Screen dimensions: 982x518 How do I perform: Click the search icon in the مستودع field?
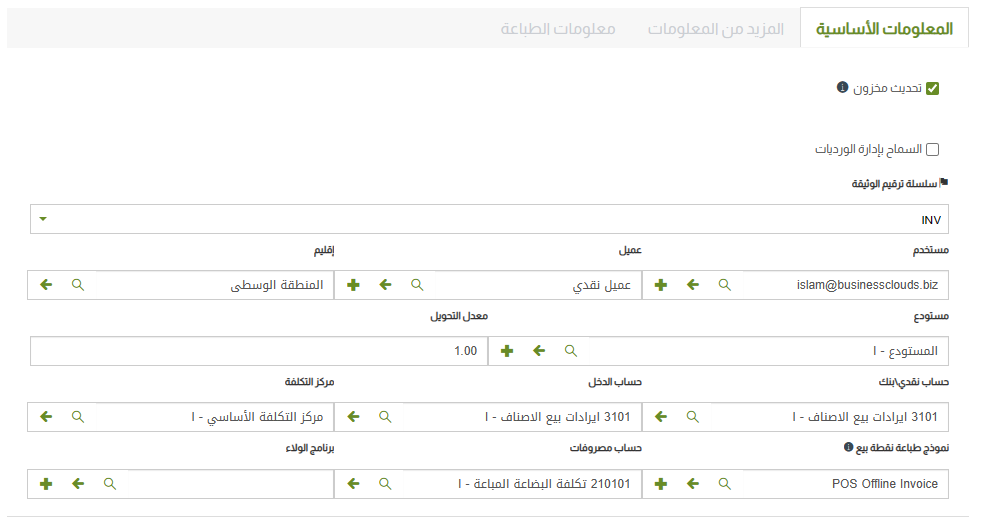(571, 351)
